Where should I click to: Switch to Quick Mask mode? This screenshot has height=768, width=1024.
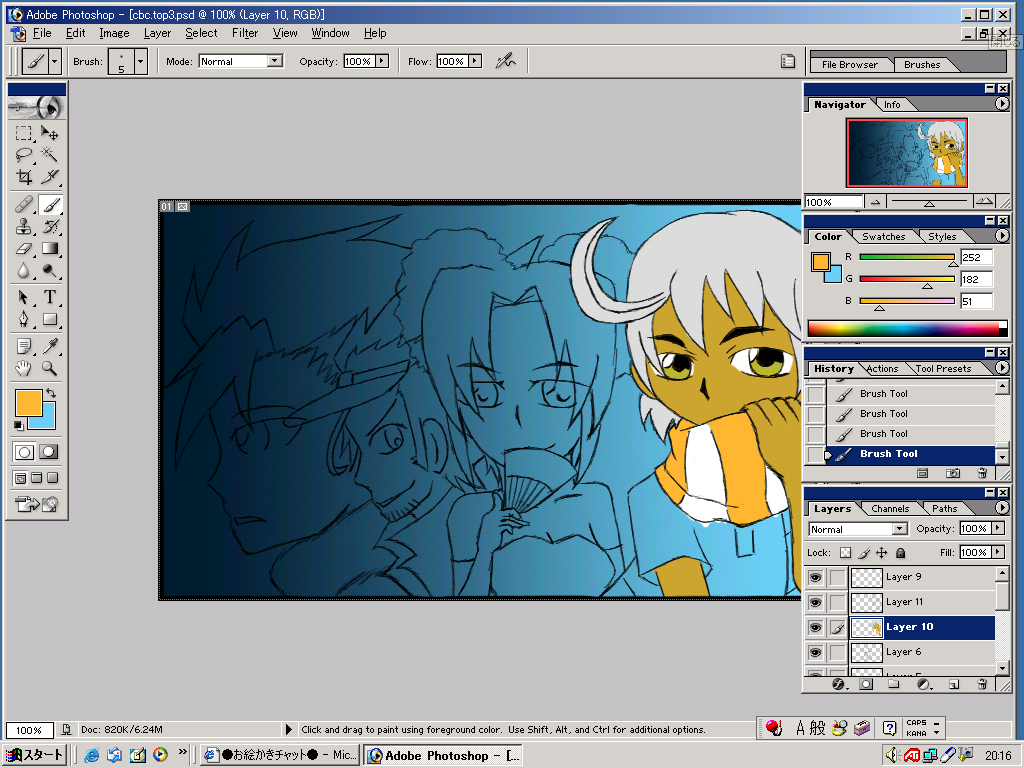(48, 451)
